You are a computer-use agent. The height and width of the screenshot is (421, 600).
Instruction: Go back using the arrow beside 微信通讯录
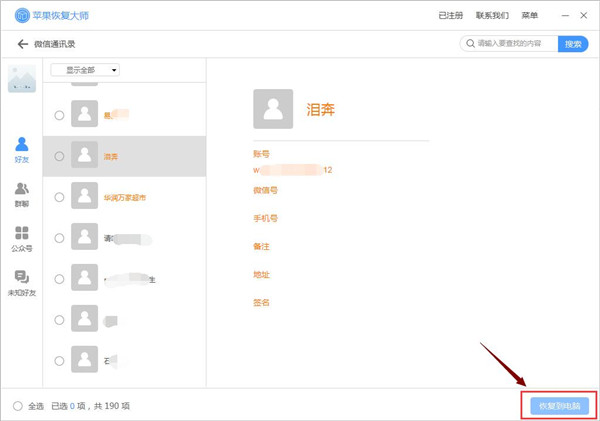click(x=23, y=44)
